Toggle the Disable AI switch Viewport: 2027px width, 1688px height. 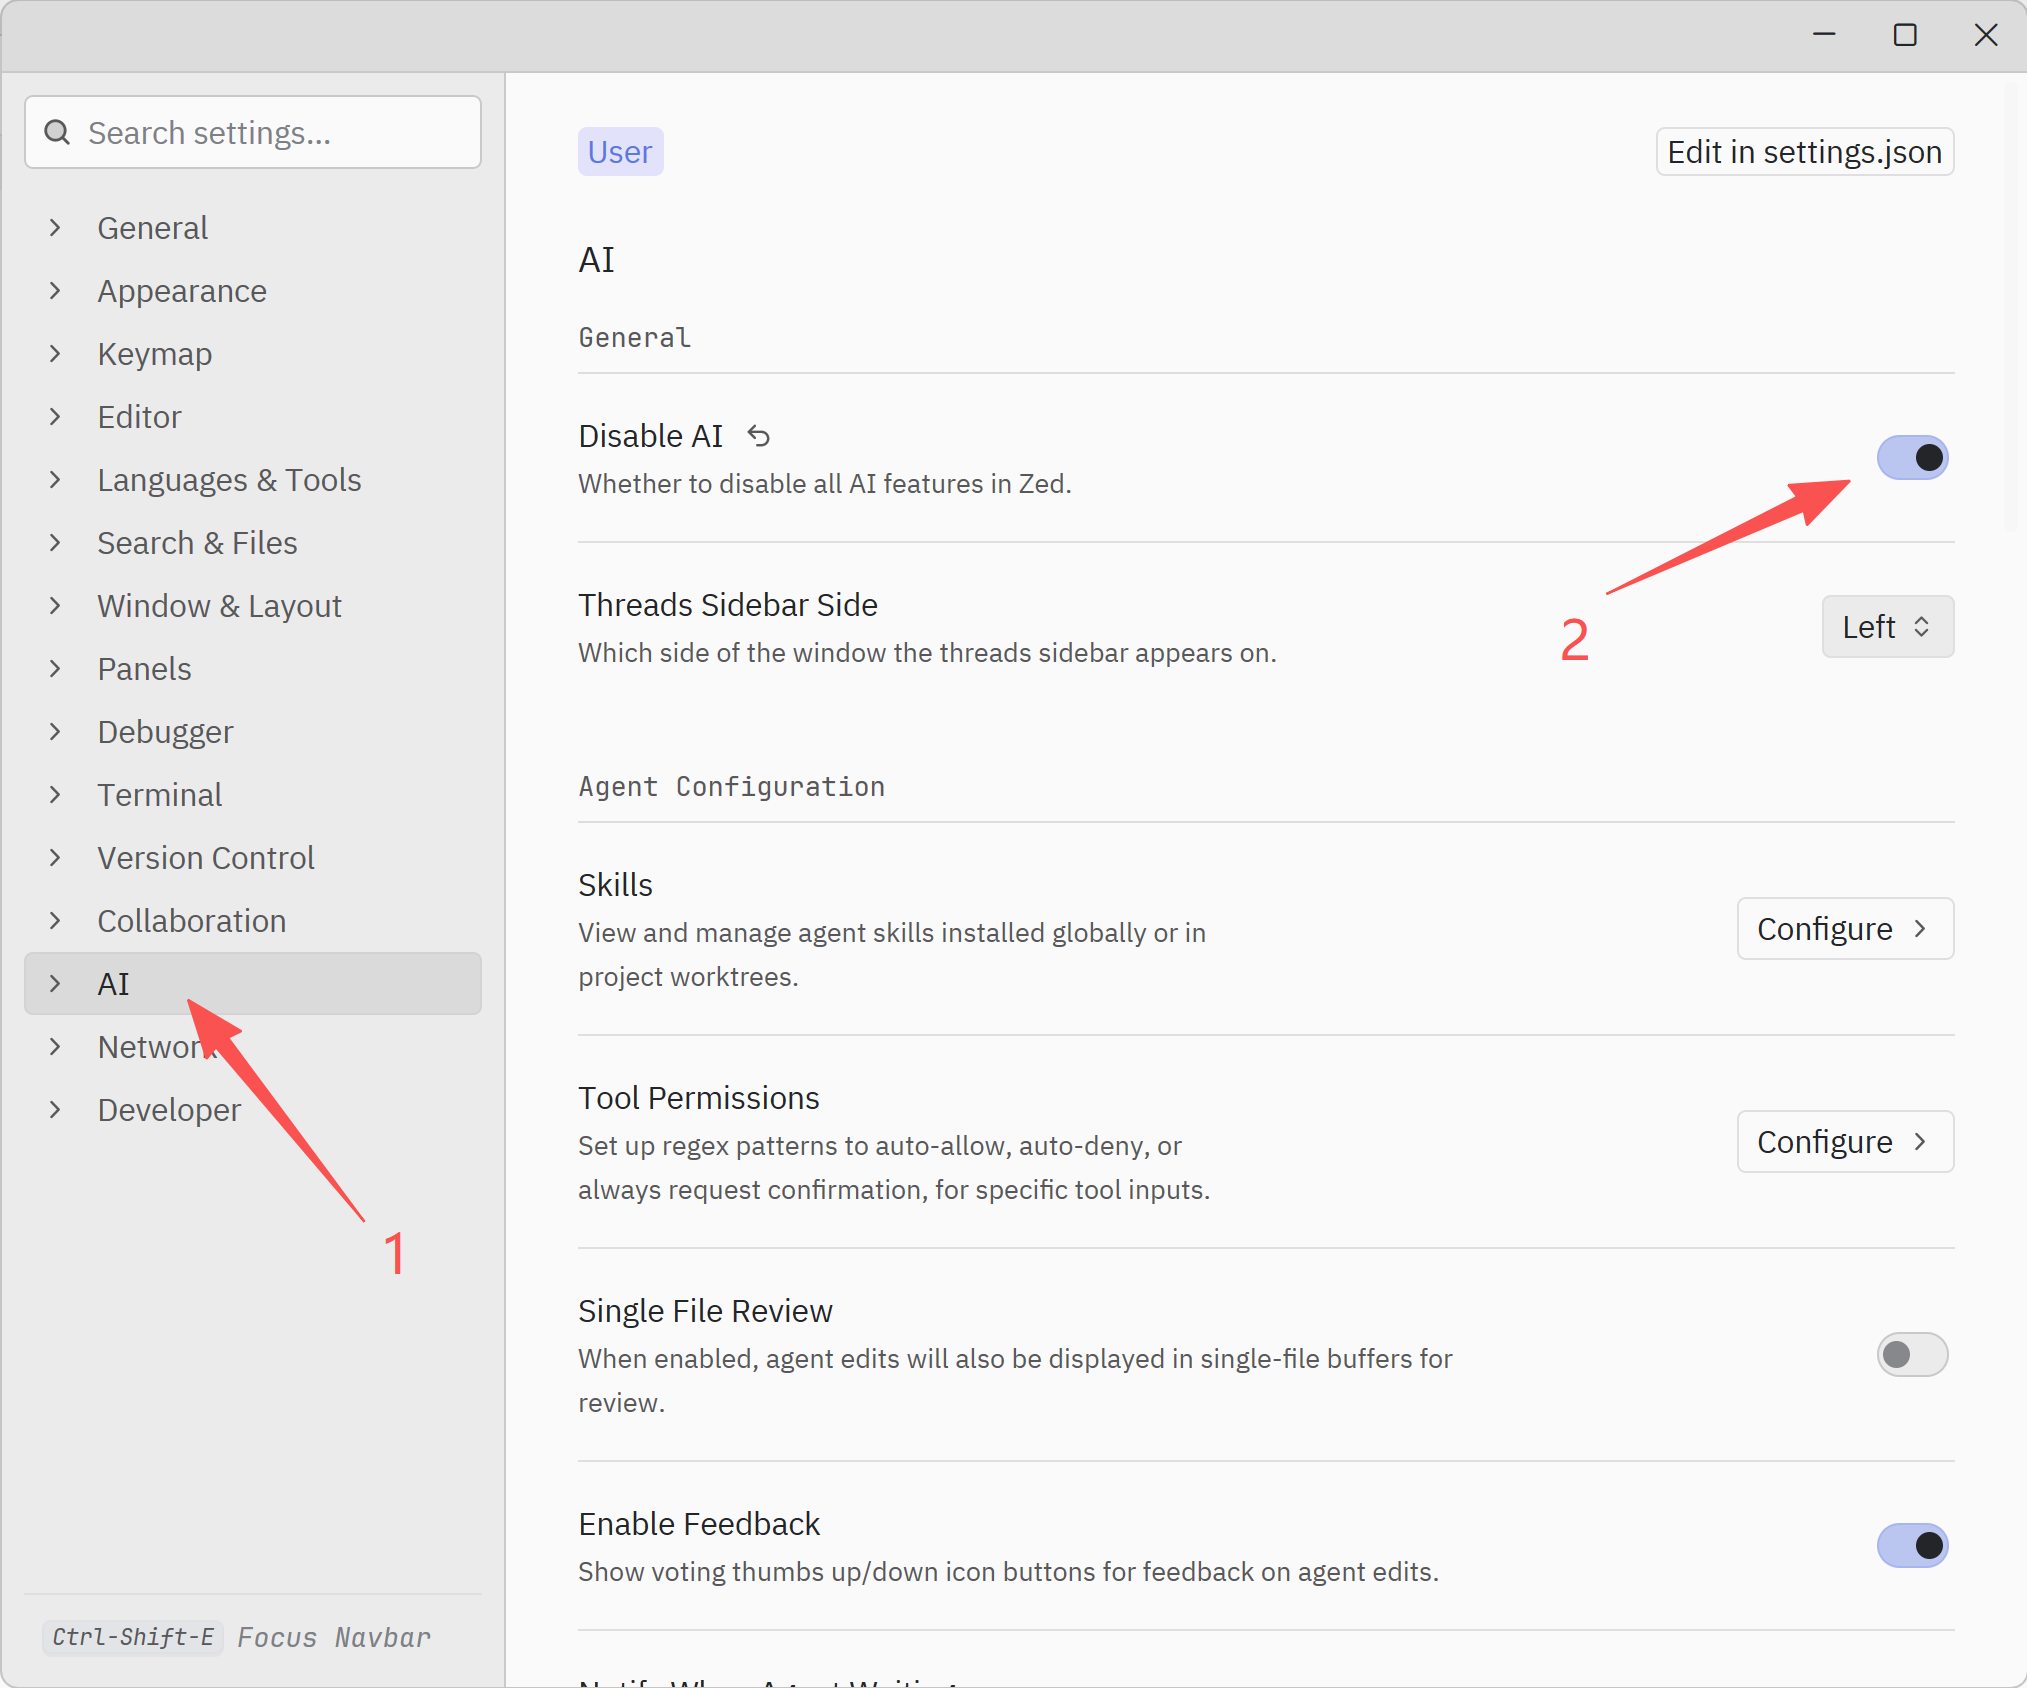pyautogui.click(x=1912, y=458)
